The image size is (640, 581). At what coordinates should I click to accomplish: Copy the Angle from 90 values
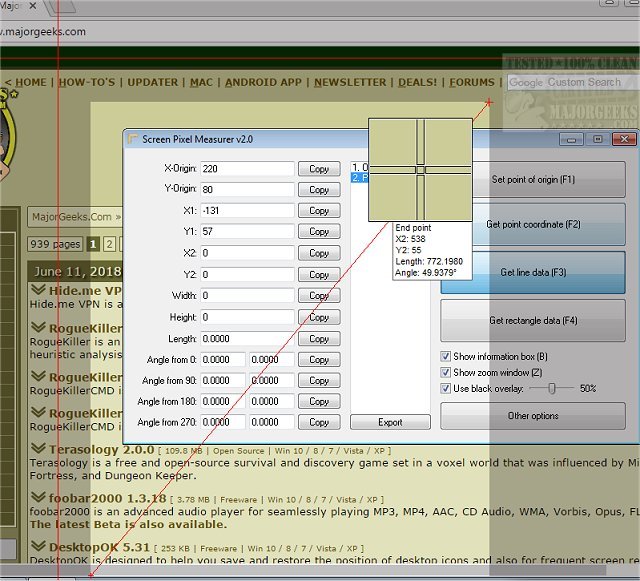(x=319, y=380)
